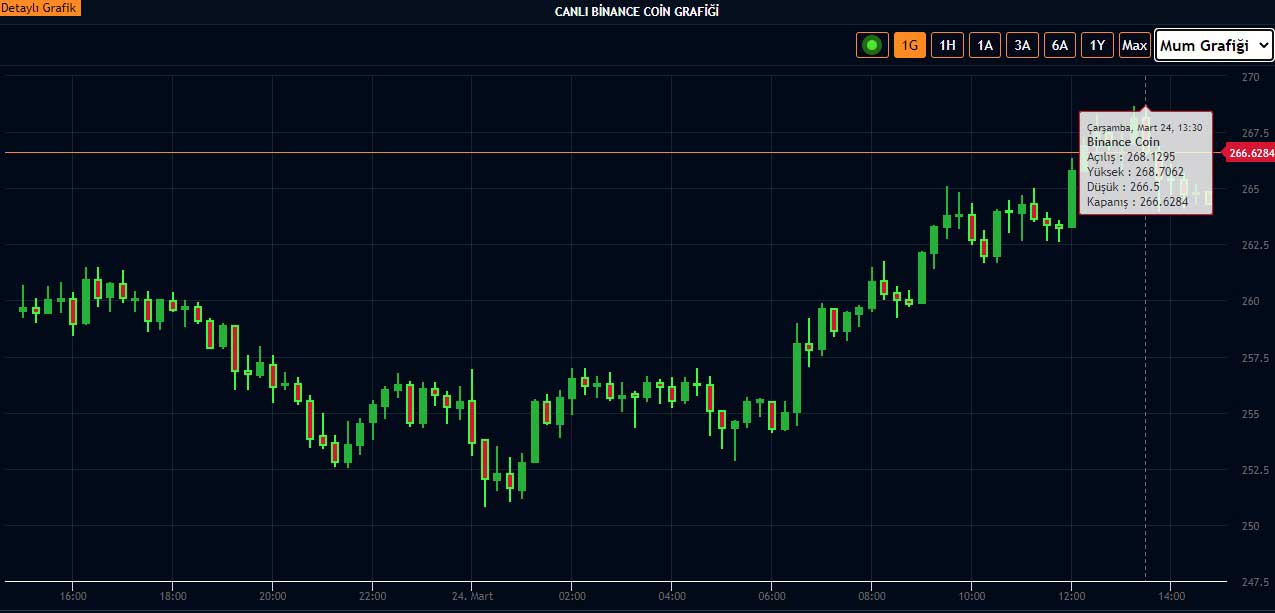Click the Kapanış : 266.6284 value
This screenshot has width=1275, height=613.
coord(1137,202)
